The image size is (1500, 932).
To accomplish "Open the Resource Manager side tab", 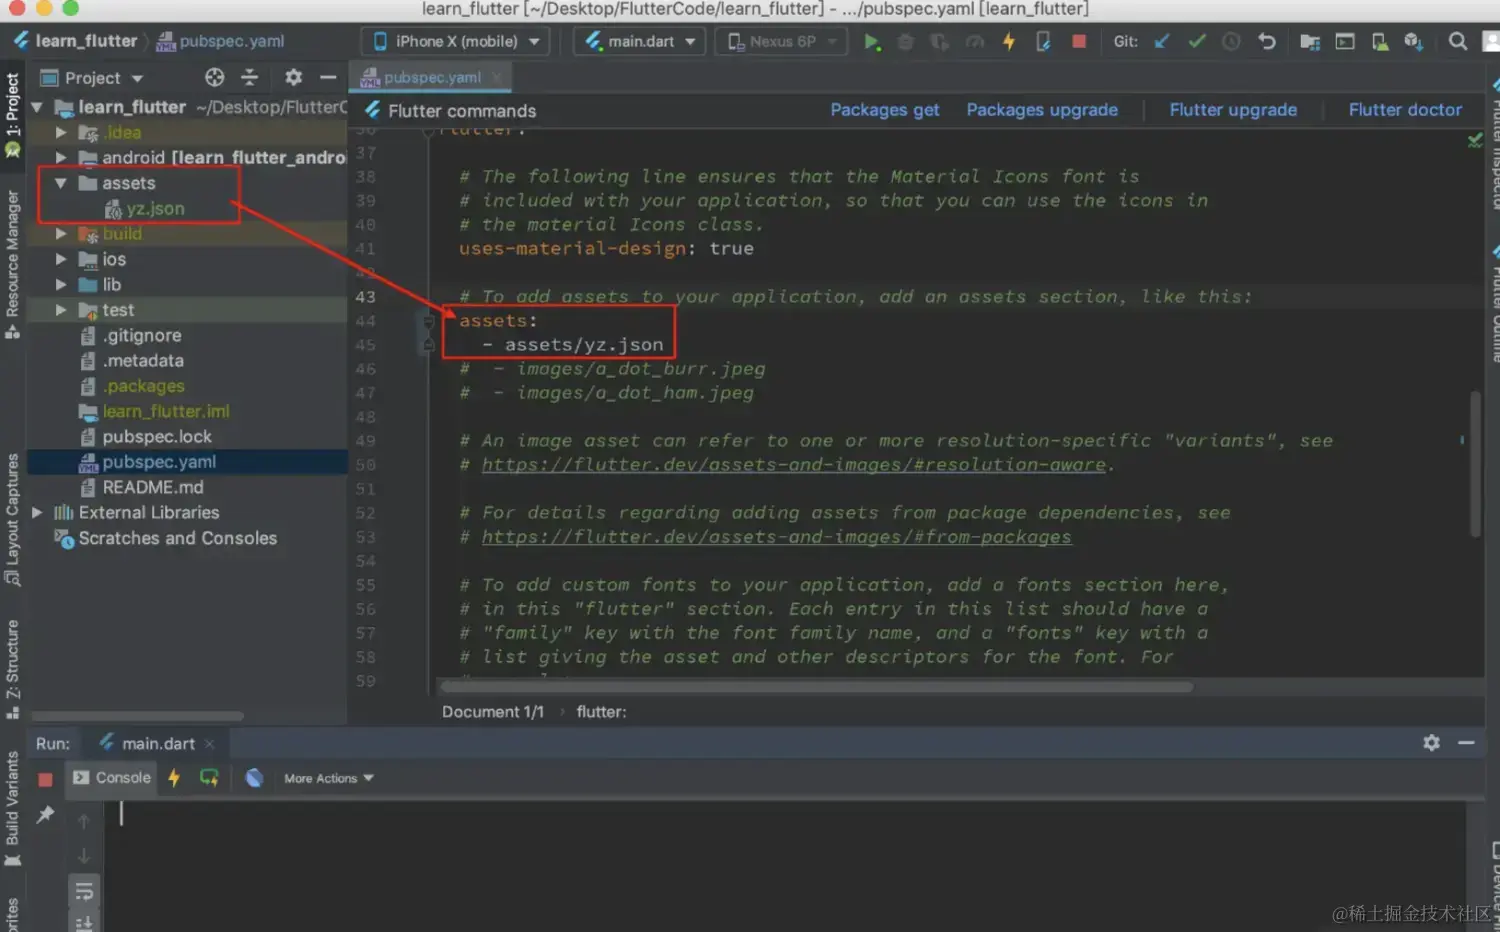I will 12,265.
